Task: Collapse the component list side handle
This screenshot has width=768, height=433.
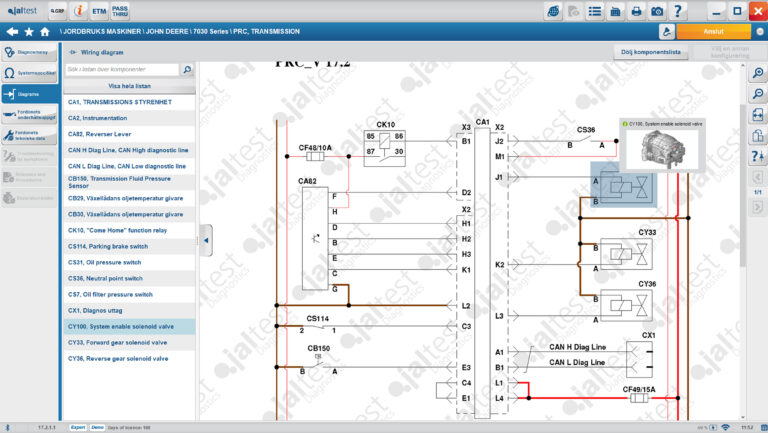Action: tap(206, 240)
